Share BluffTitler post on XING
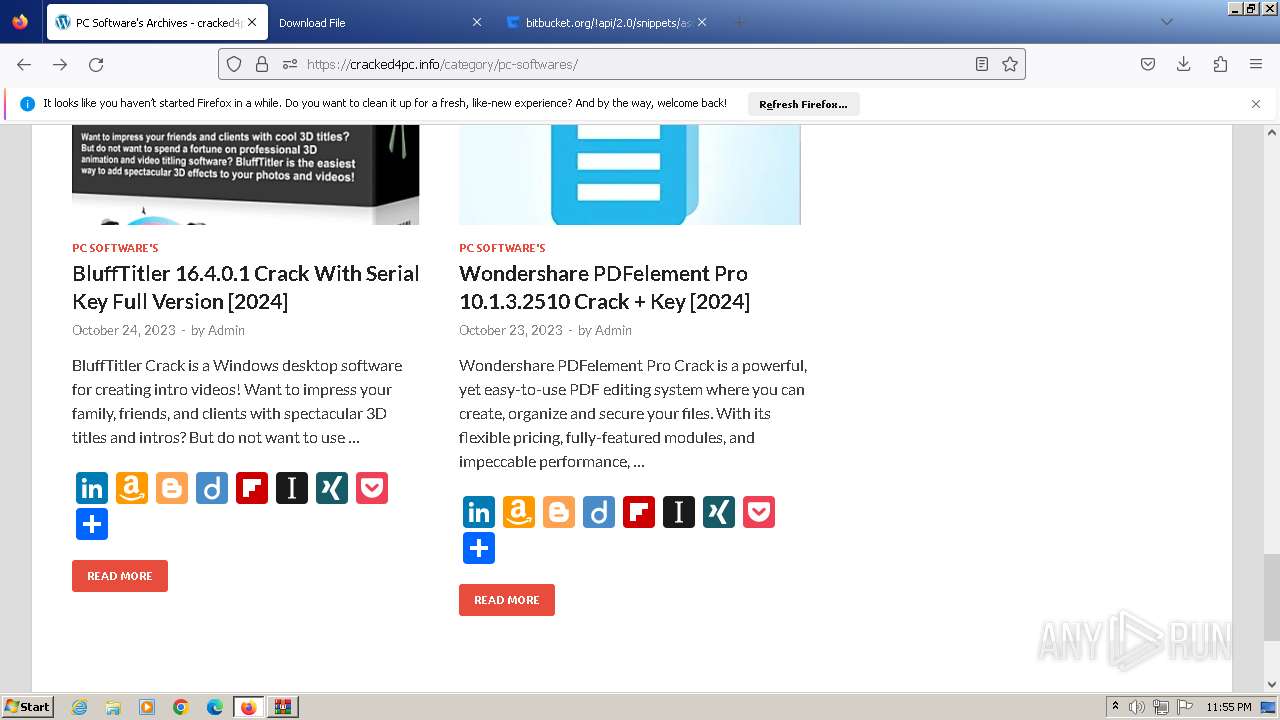 click(332, 488)
